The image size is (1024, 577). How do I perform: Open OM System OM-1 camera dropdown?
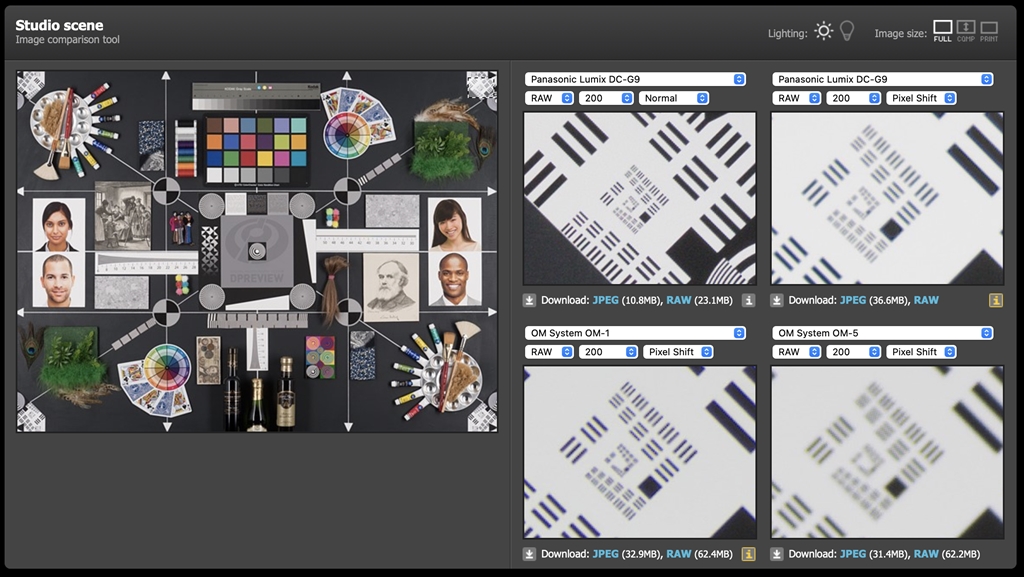coord(635,333)
